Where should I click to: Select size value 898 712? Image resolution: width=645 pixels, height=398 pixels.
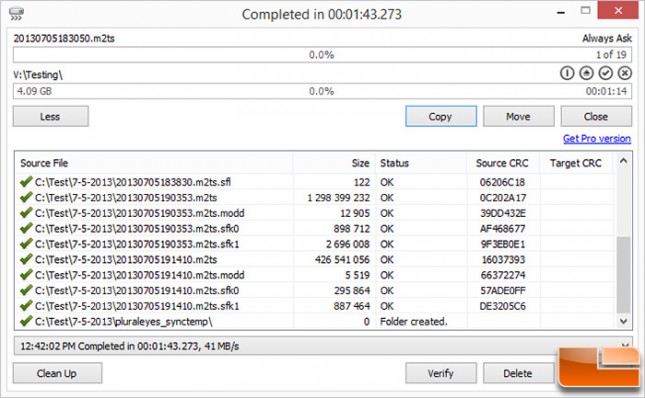(x=352, y=229)
